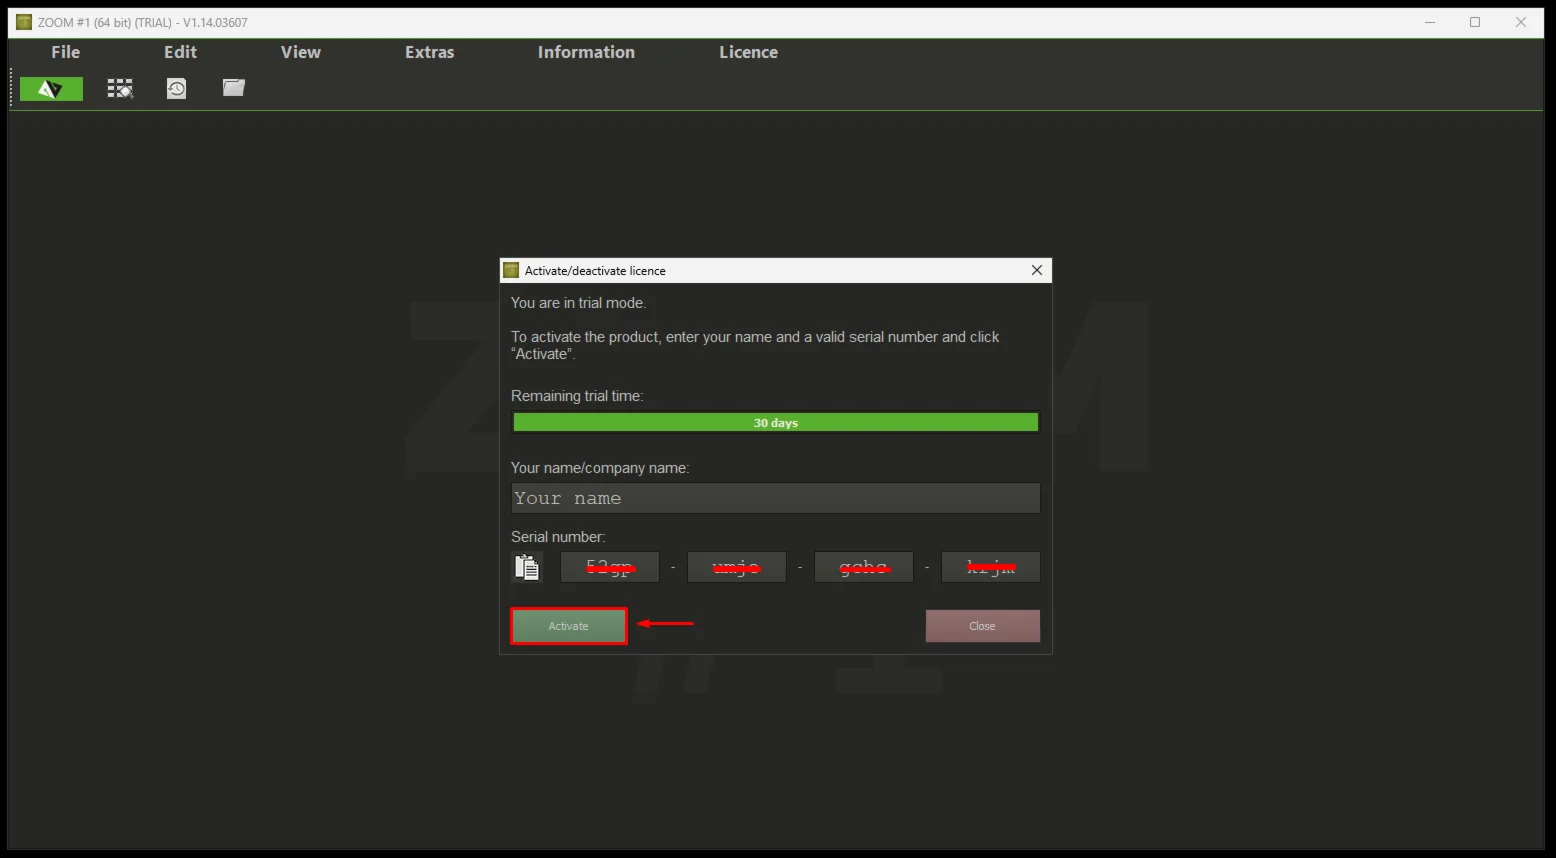
Task: Dismiss licence dialog with X button
Action: (1037, 270)
